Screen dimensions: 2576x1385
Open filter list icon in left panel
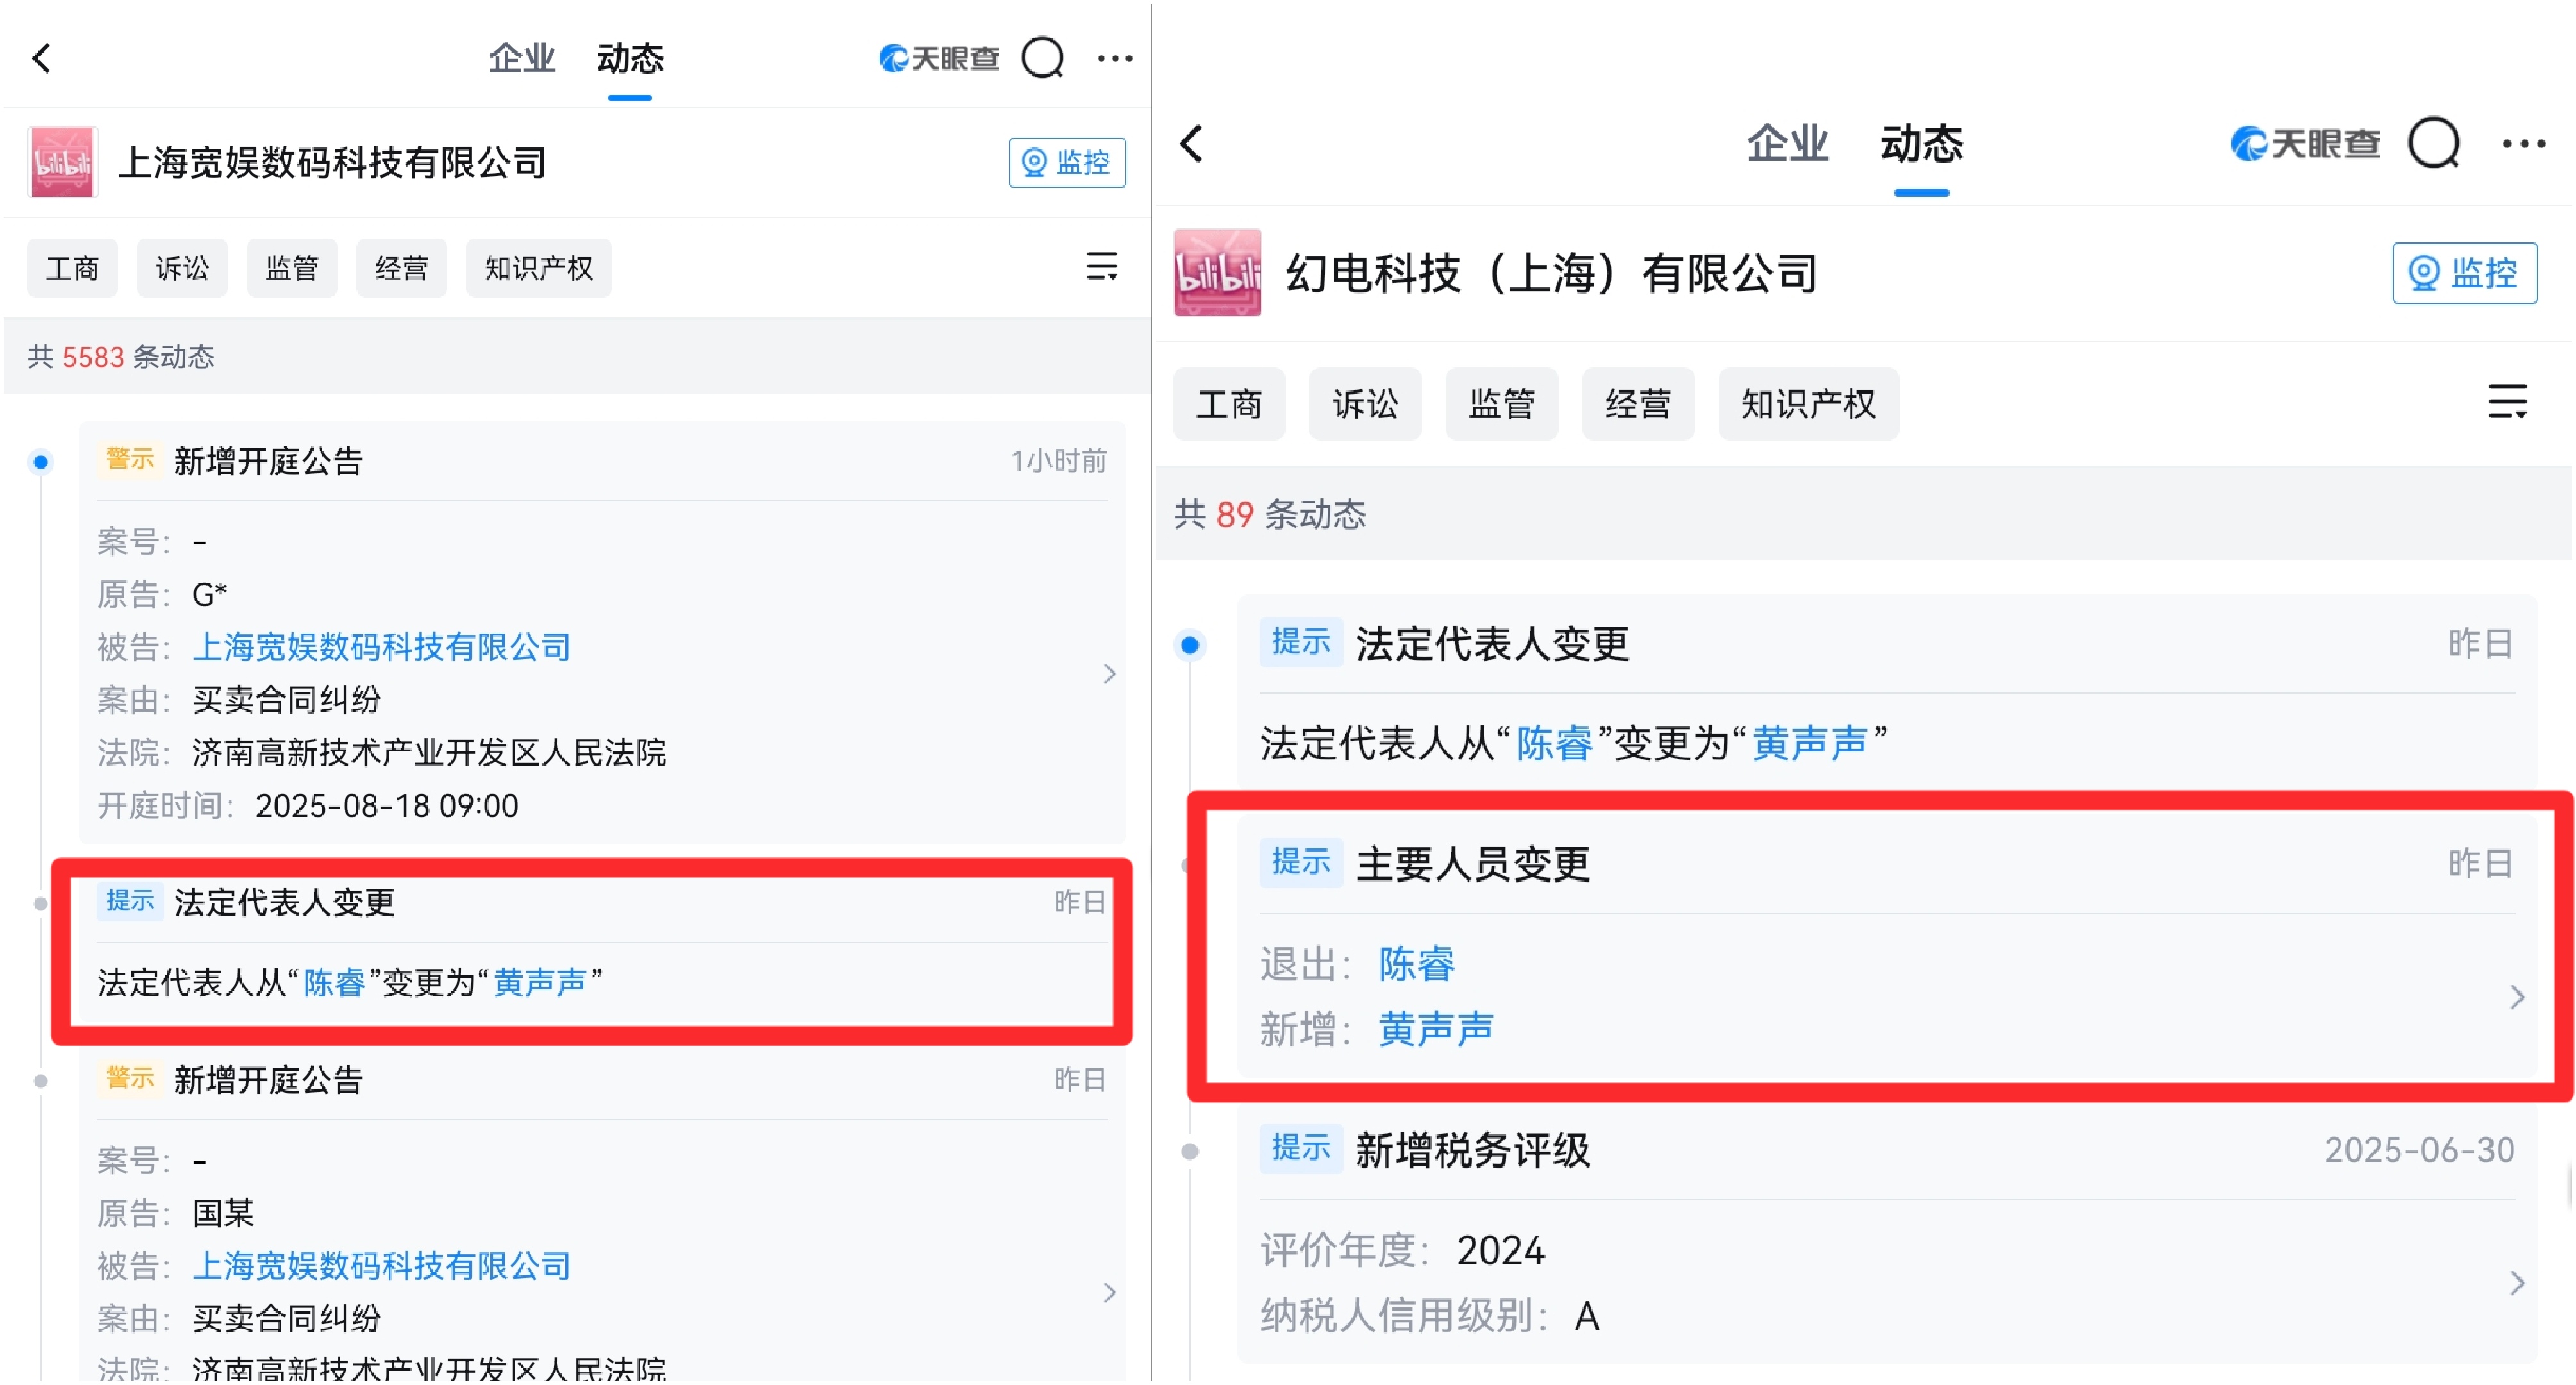click(x=1101, y=267)
